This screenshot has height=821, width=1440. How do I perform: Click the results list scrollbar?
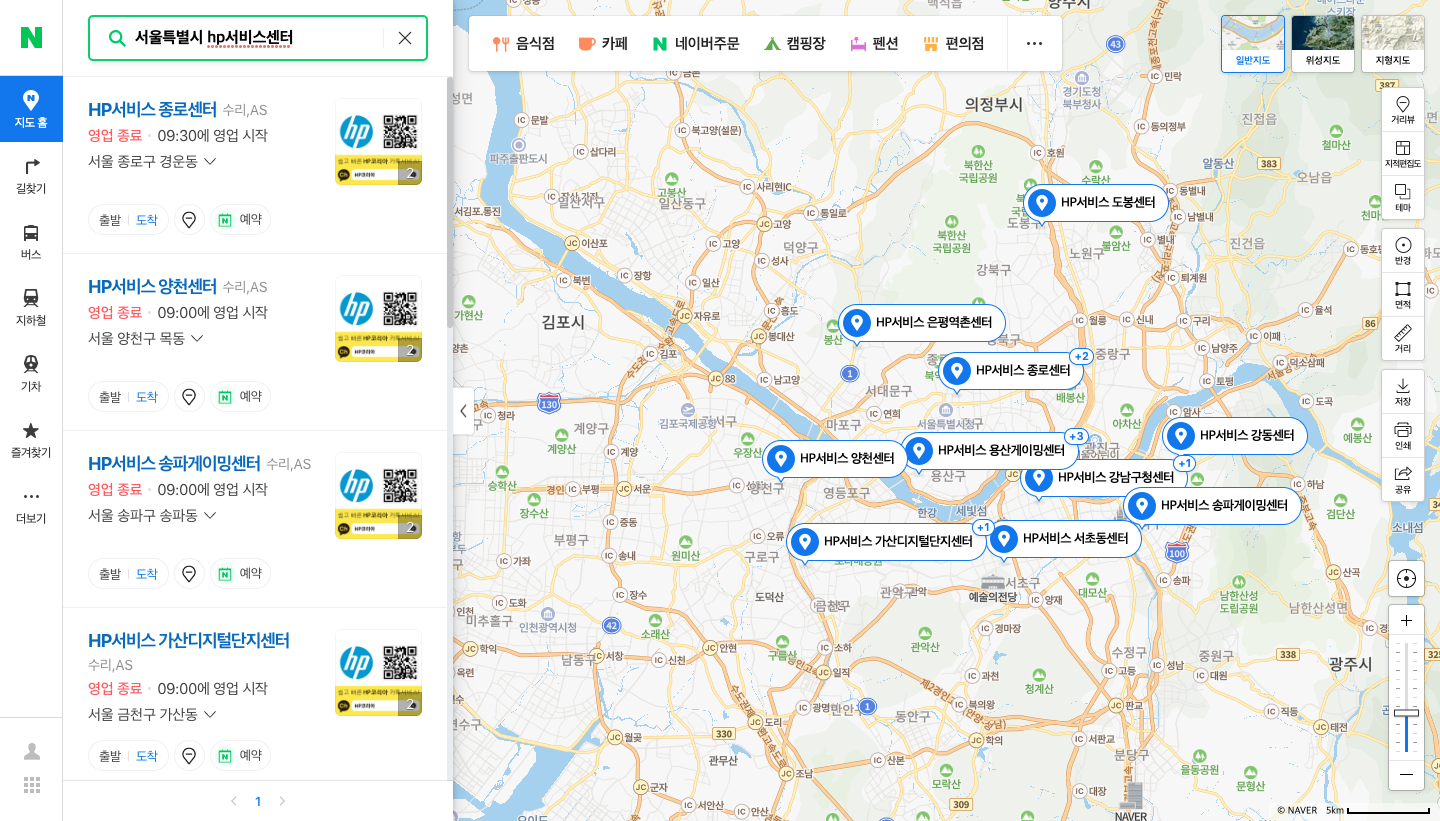pos(449,203)
